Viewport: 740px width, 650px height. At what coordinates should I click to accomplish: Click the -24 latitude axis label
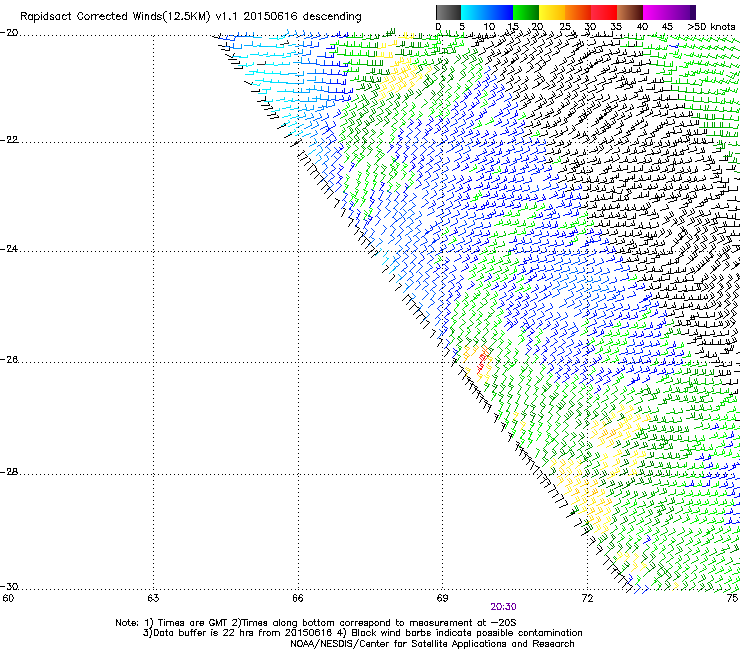(9, 248)
